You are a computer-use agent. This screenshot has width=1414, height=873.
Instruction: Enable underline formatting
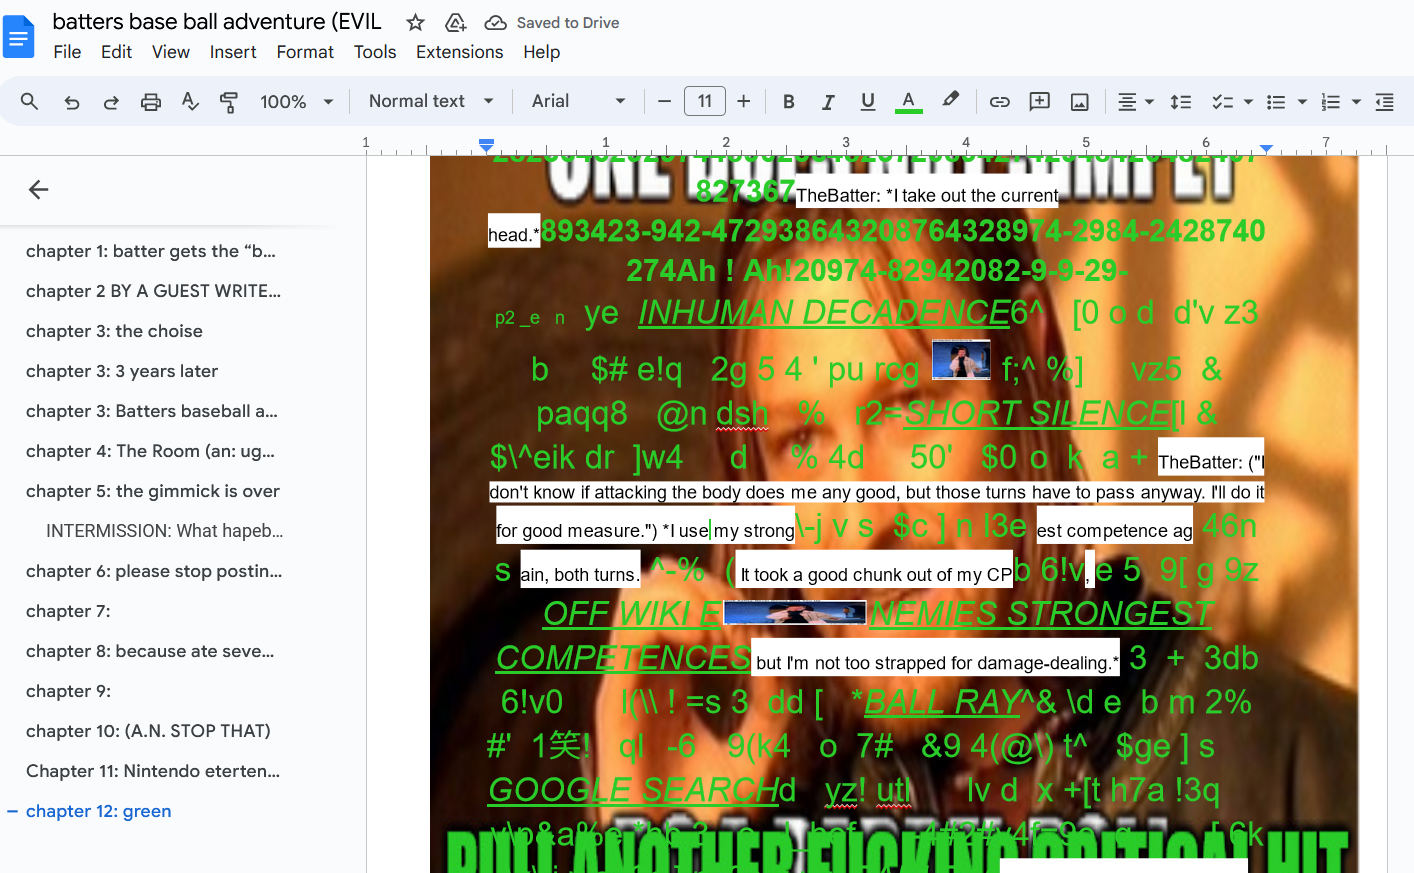pos(868,101)
